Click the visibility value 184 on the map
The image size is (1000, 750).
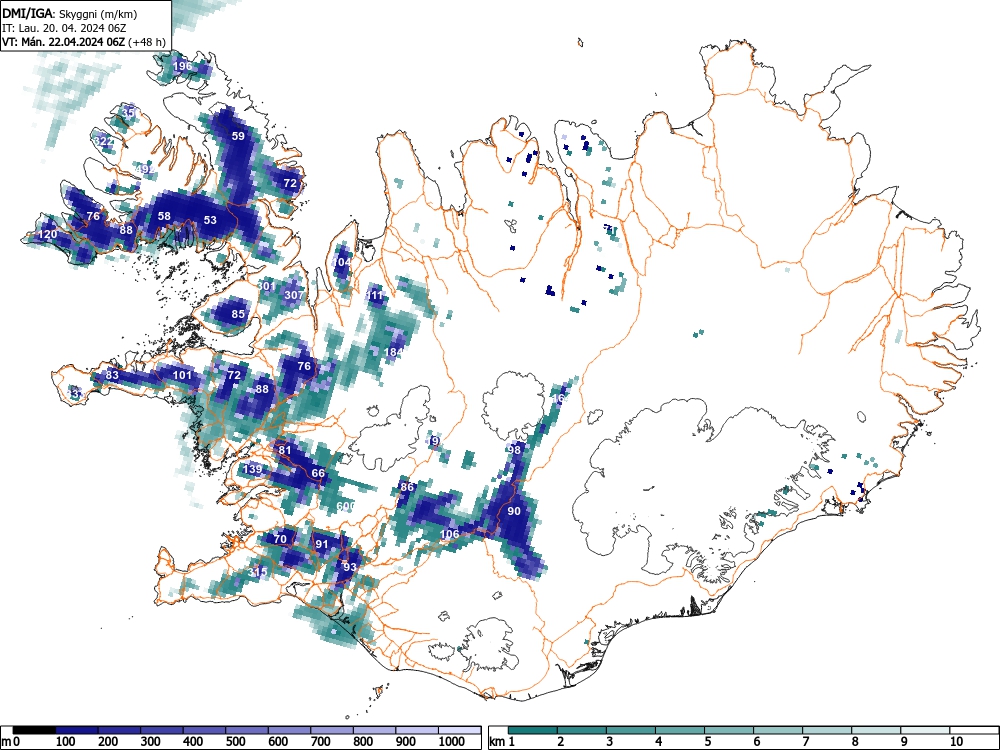(x=393, y=352)
